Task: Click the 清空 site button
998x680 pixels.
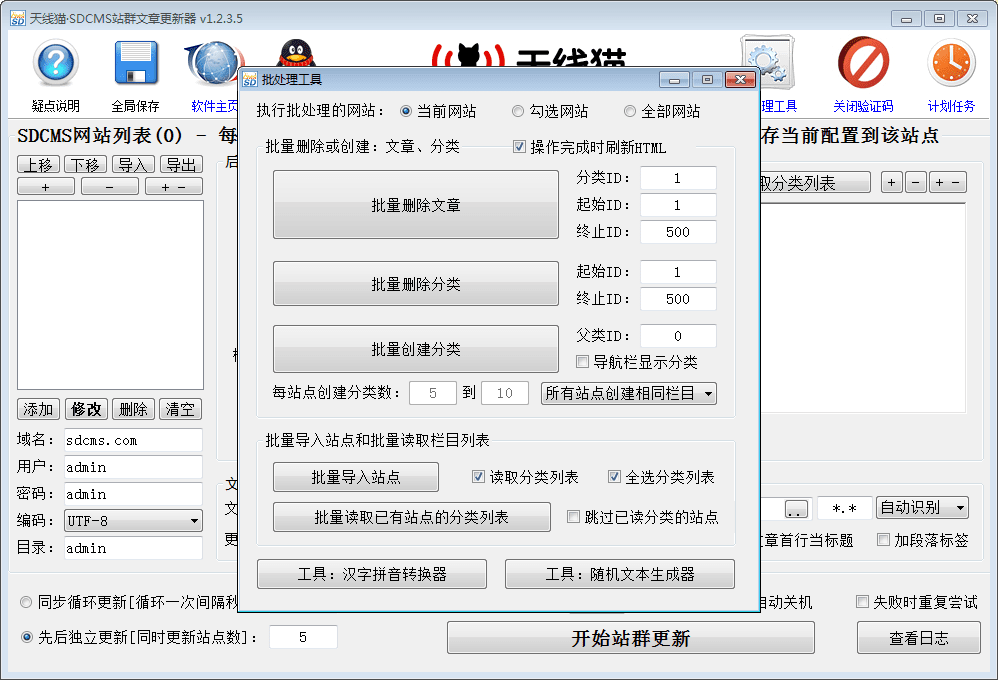Action: coord(180,409)
